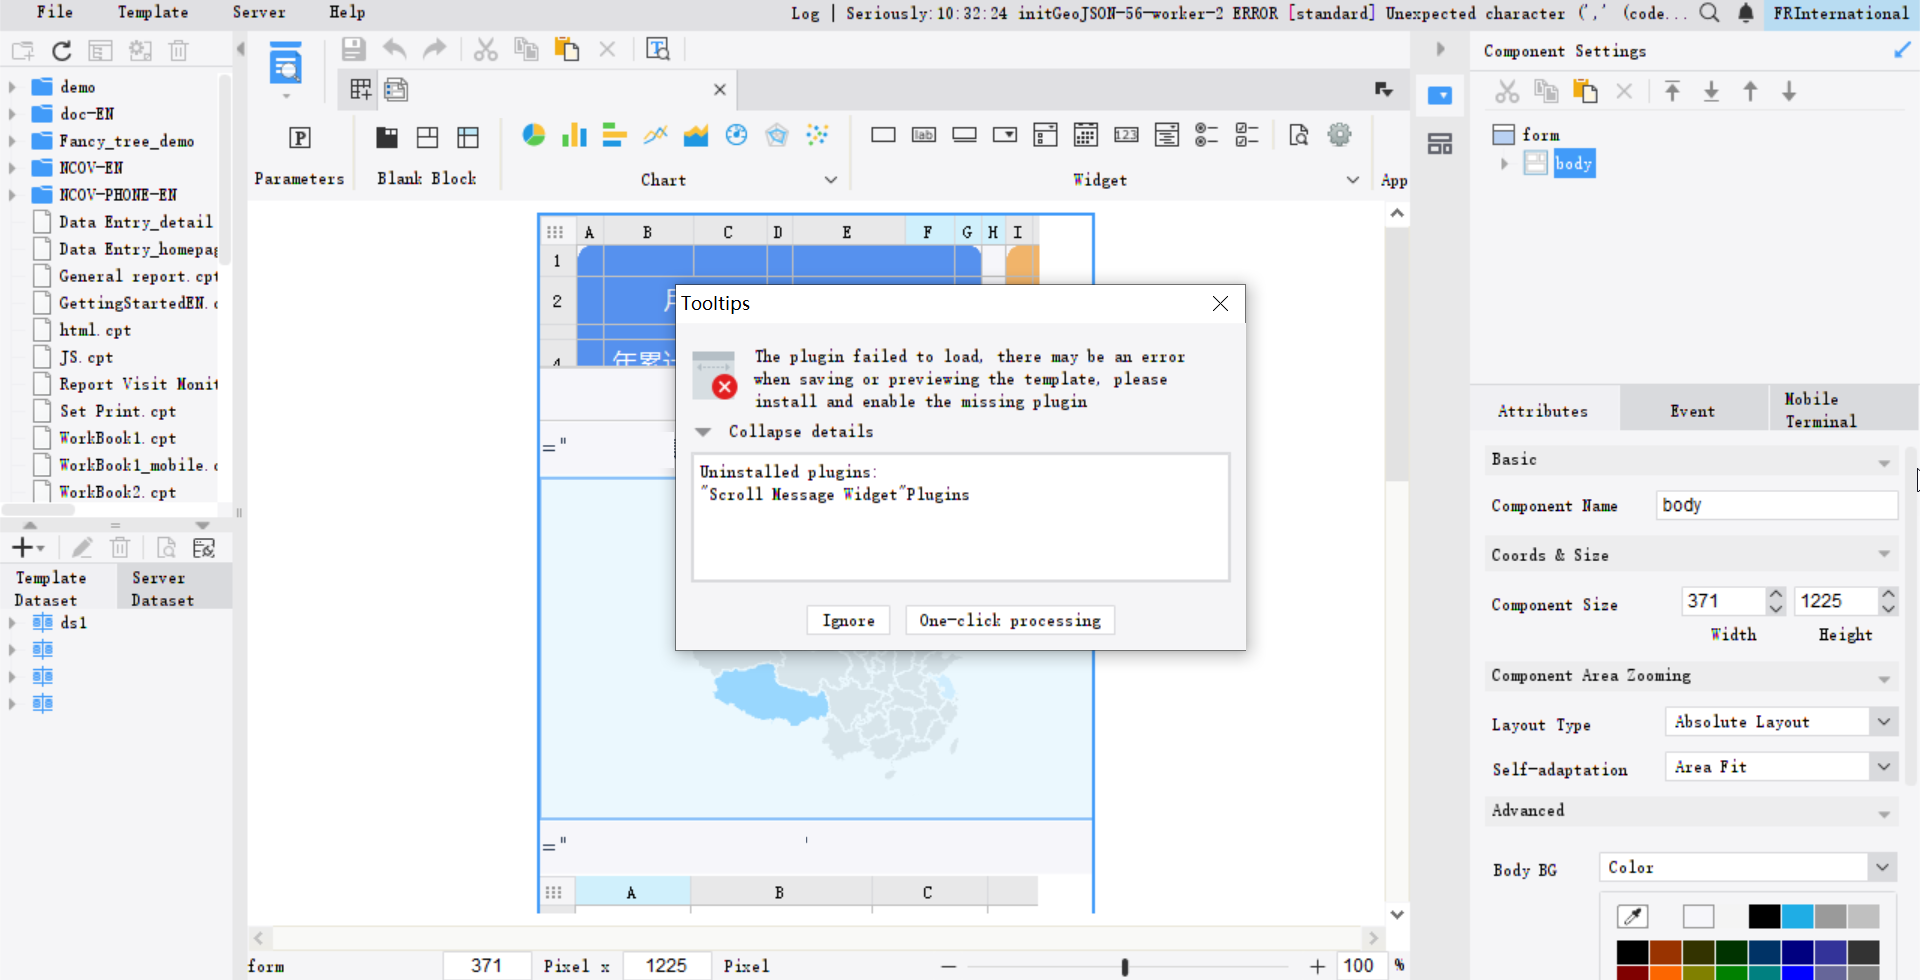Image resolution: width=1920 pixels, height=980 pixels.
Task: Click Ignore button in dialog
Action: tap(848, 621)
